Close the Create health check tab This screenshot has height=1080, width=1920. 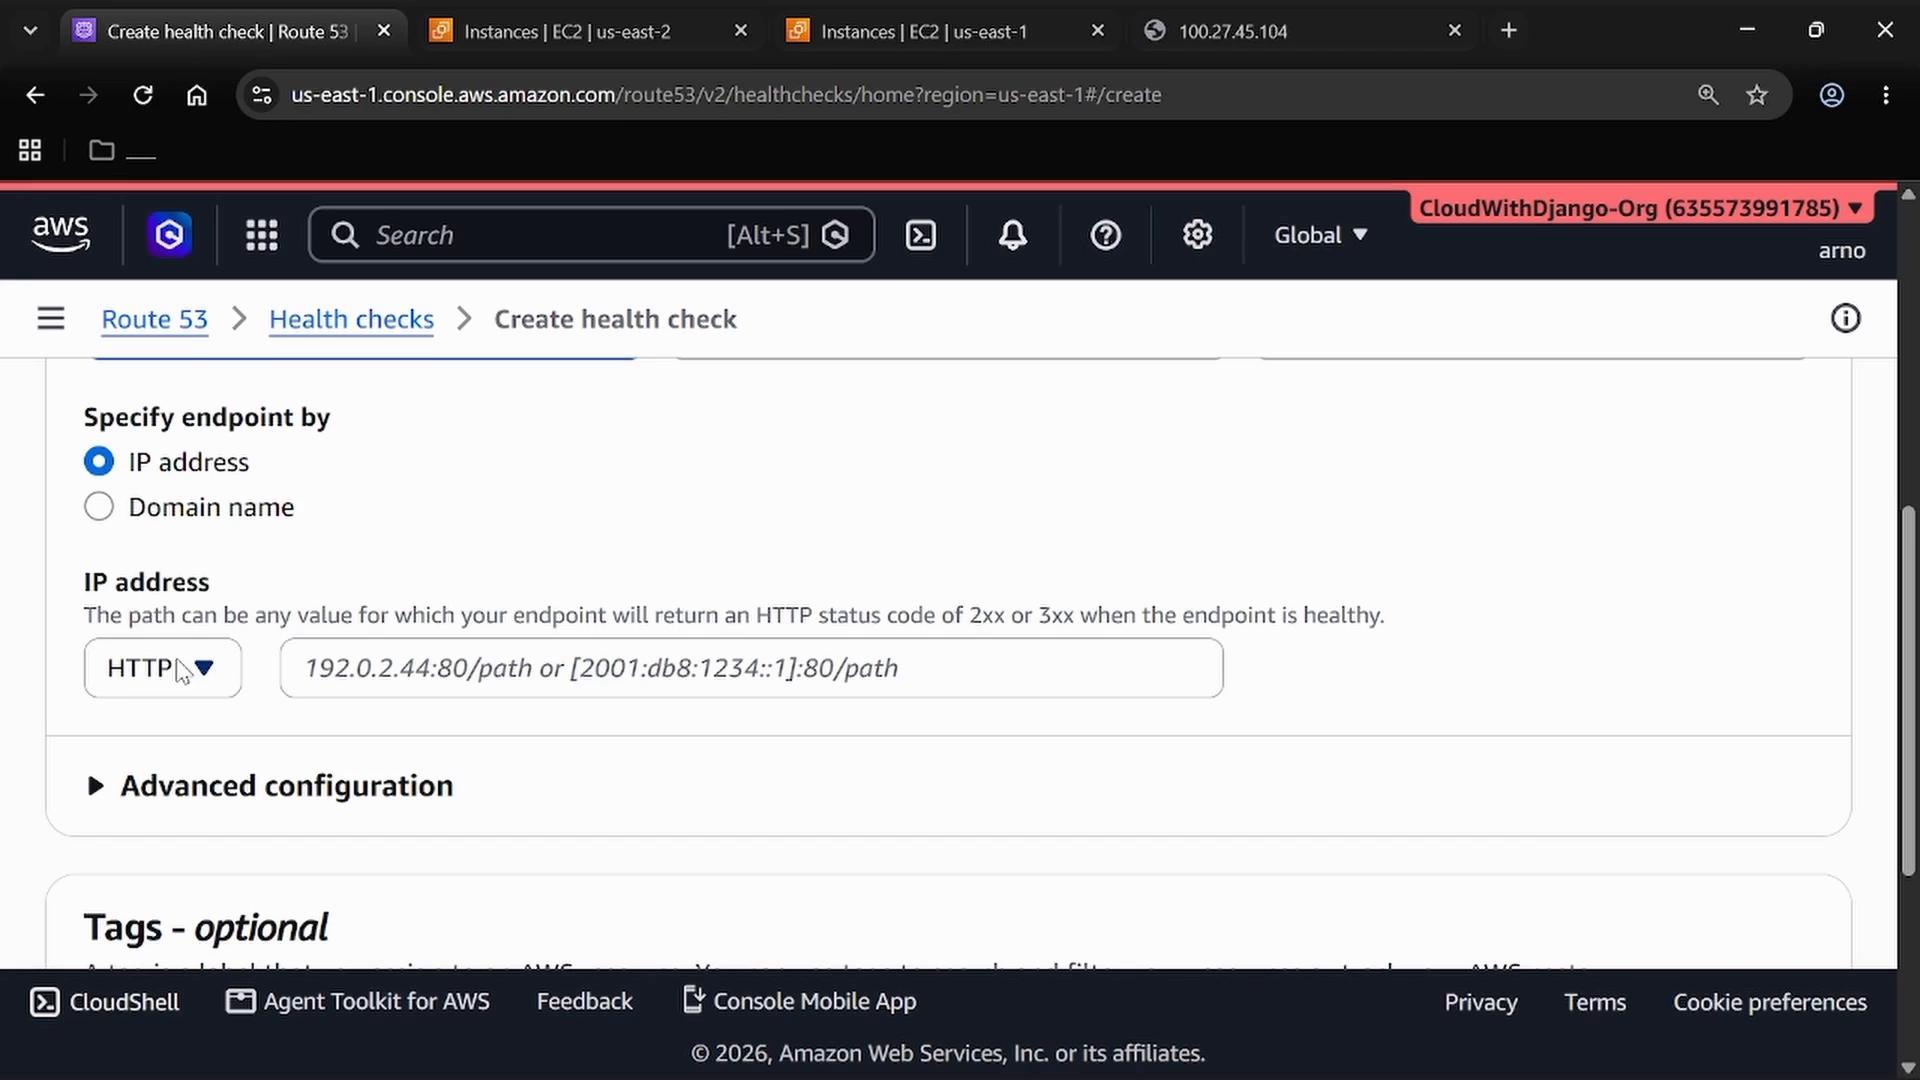384,31
